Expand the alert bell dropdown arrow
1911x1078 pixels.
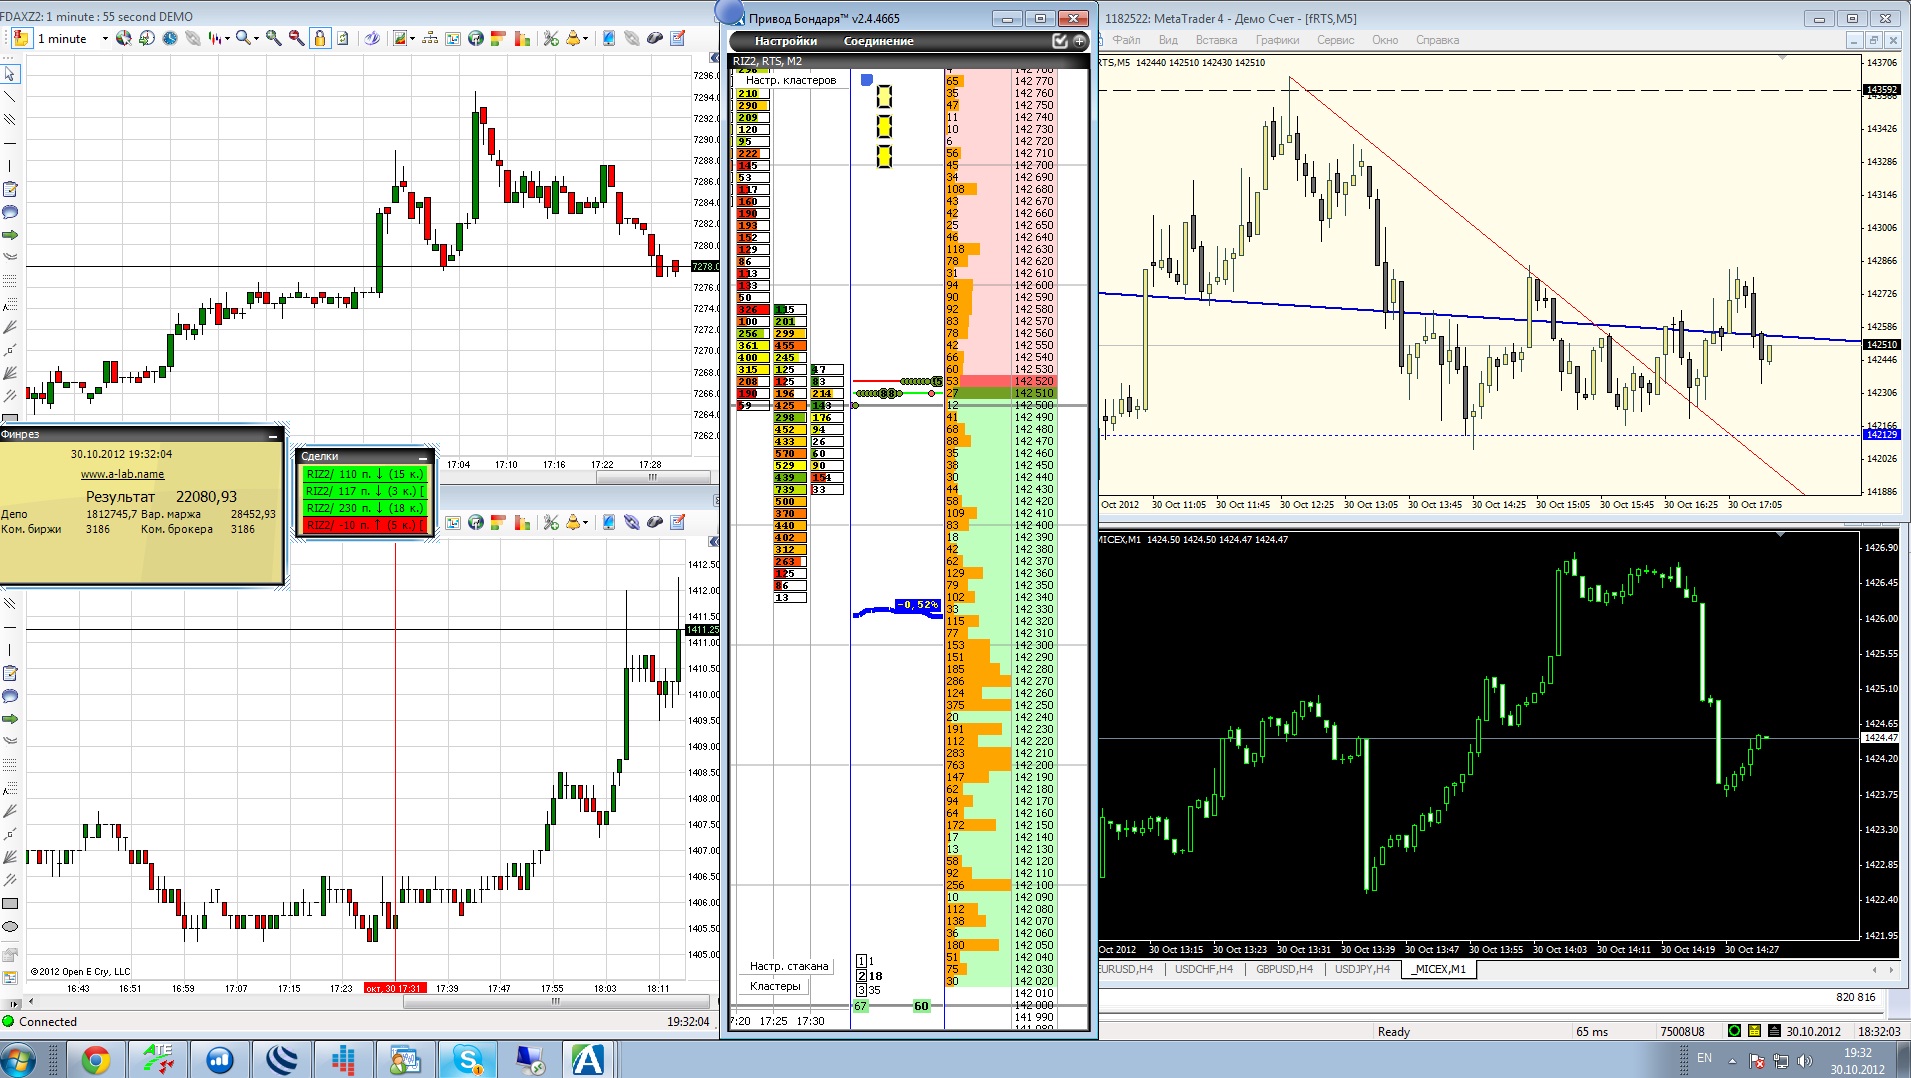click(x=585, y=39)
